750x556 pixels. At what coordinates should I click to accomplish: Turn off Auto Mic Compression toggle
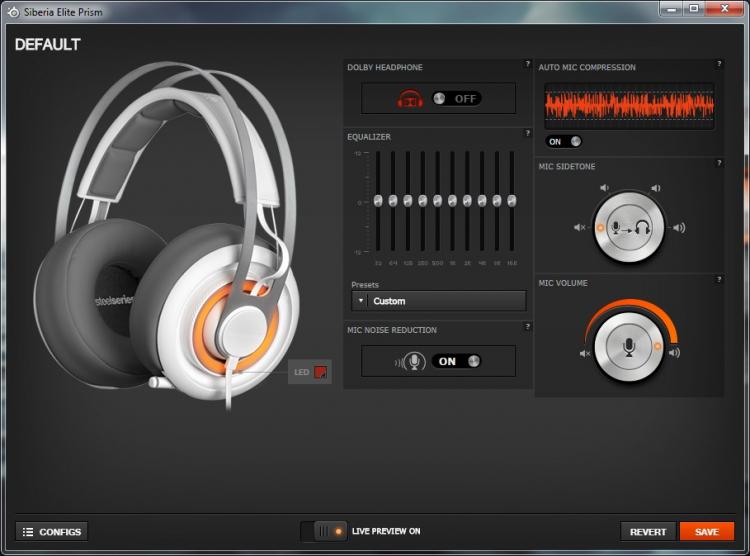[x=563, y=142]
